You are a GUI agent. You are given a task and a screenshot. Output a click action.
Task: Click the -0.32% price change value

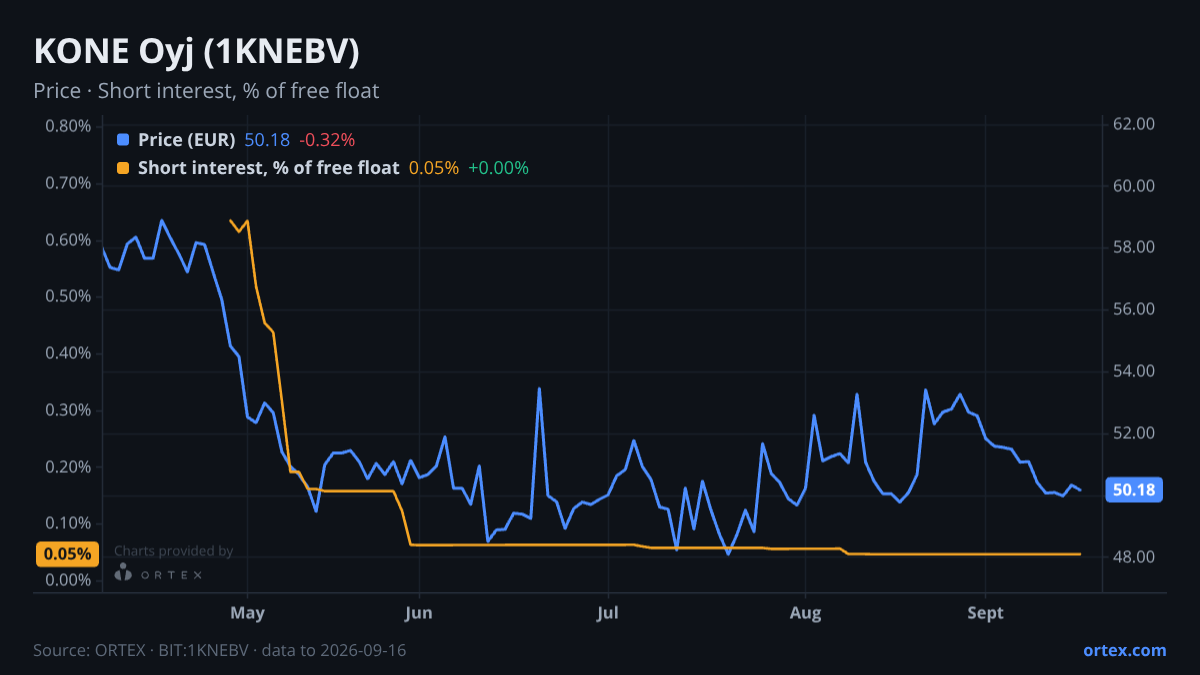point(327,140)
